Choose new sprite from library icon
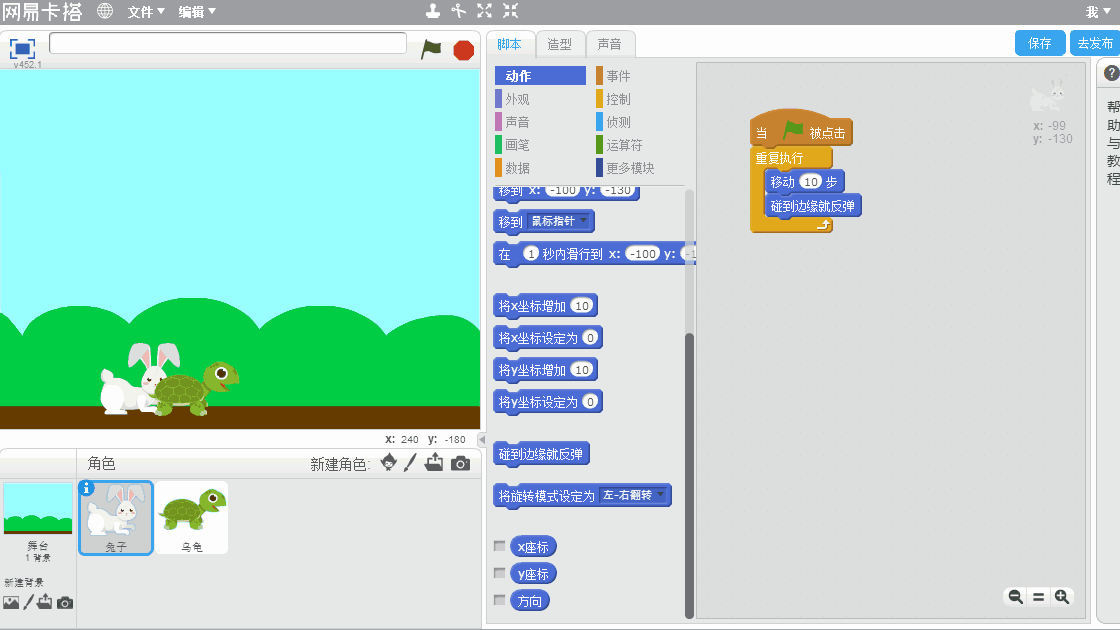 388,463
